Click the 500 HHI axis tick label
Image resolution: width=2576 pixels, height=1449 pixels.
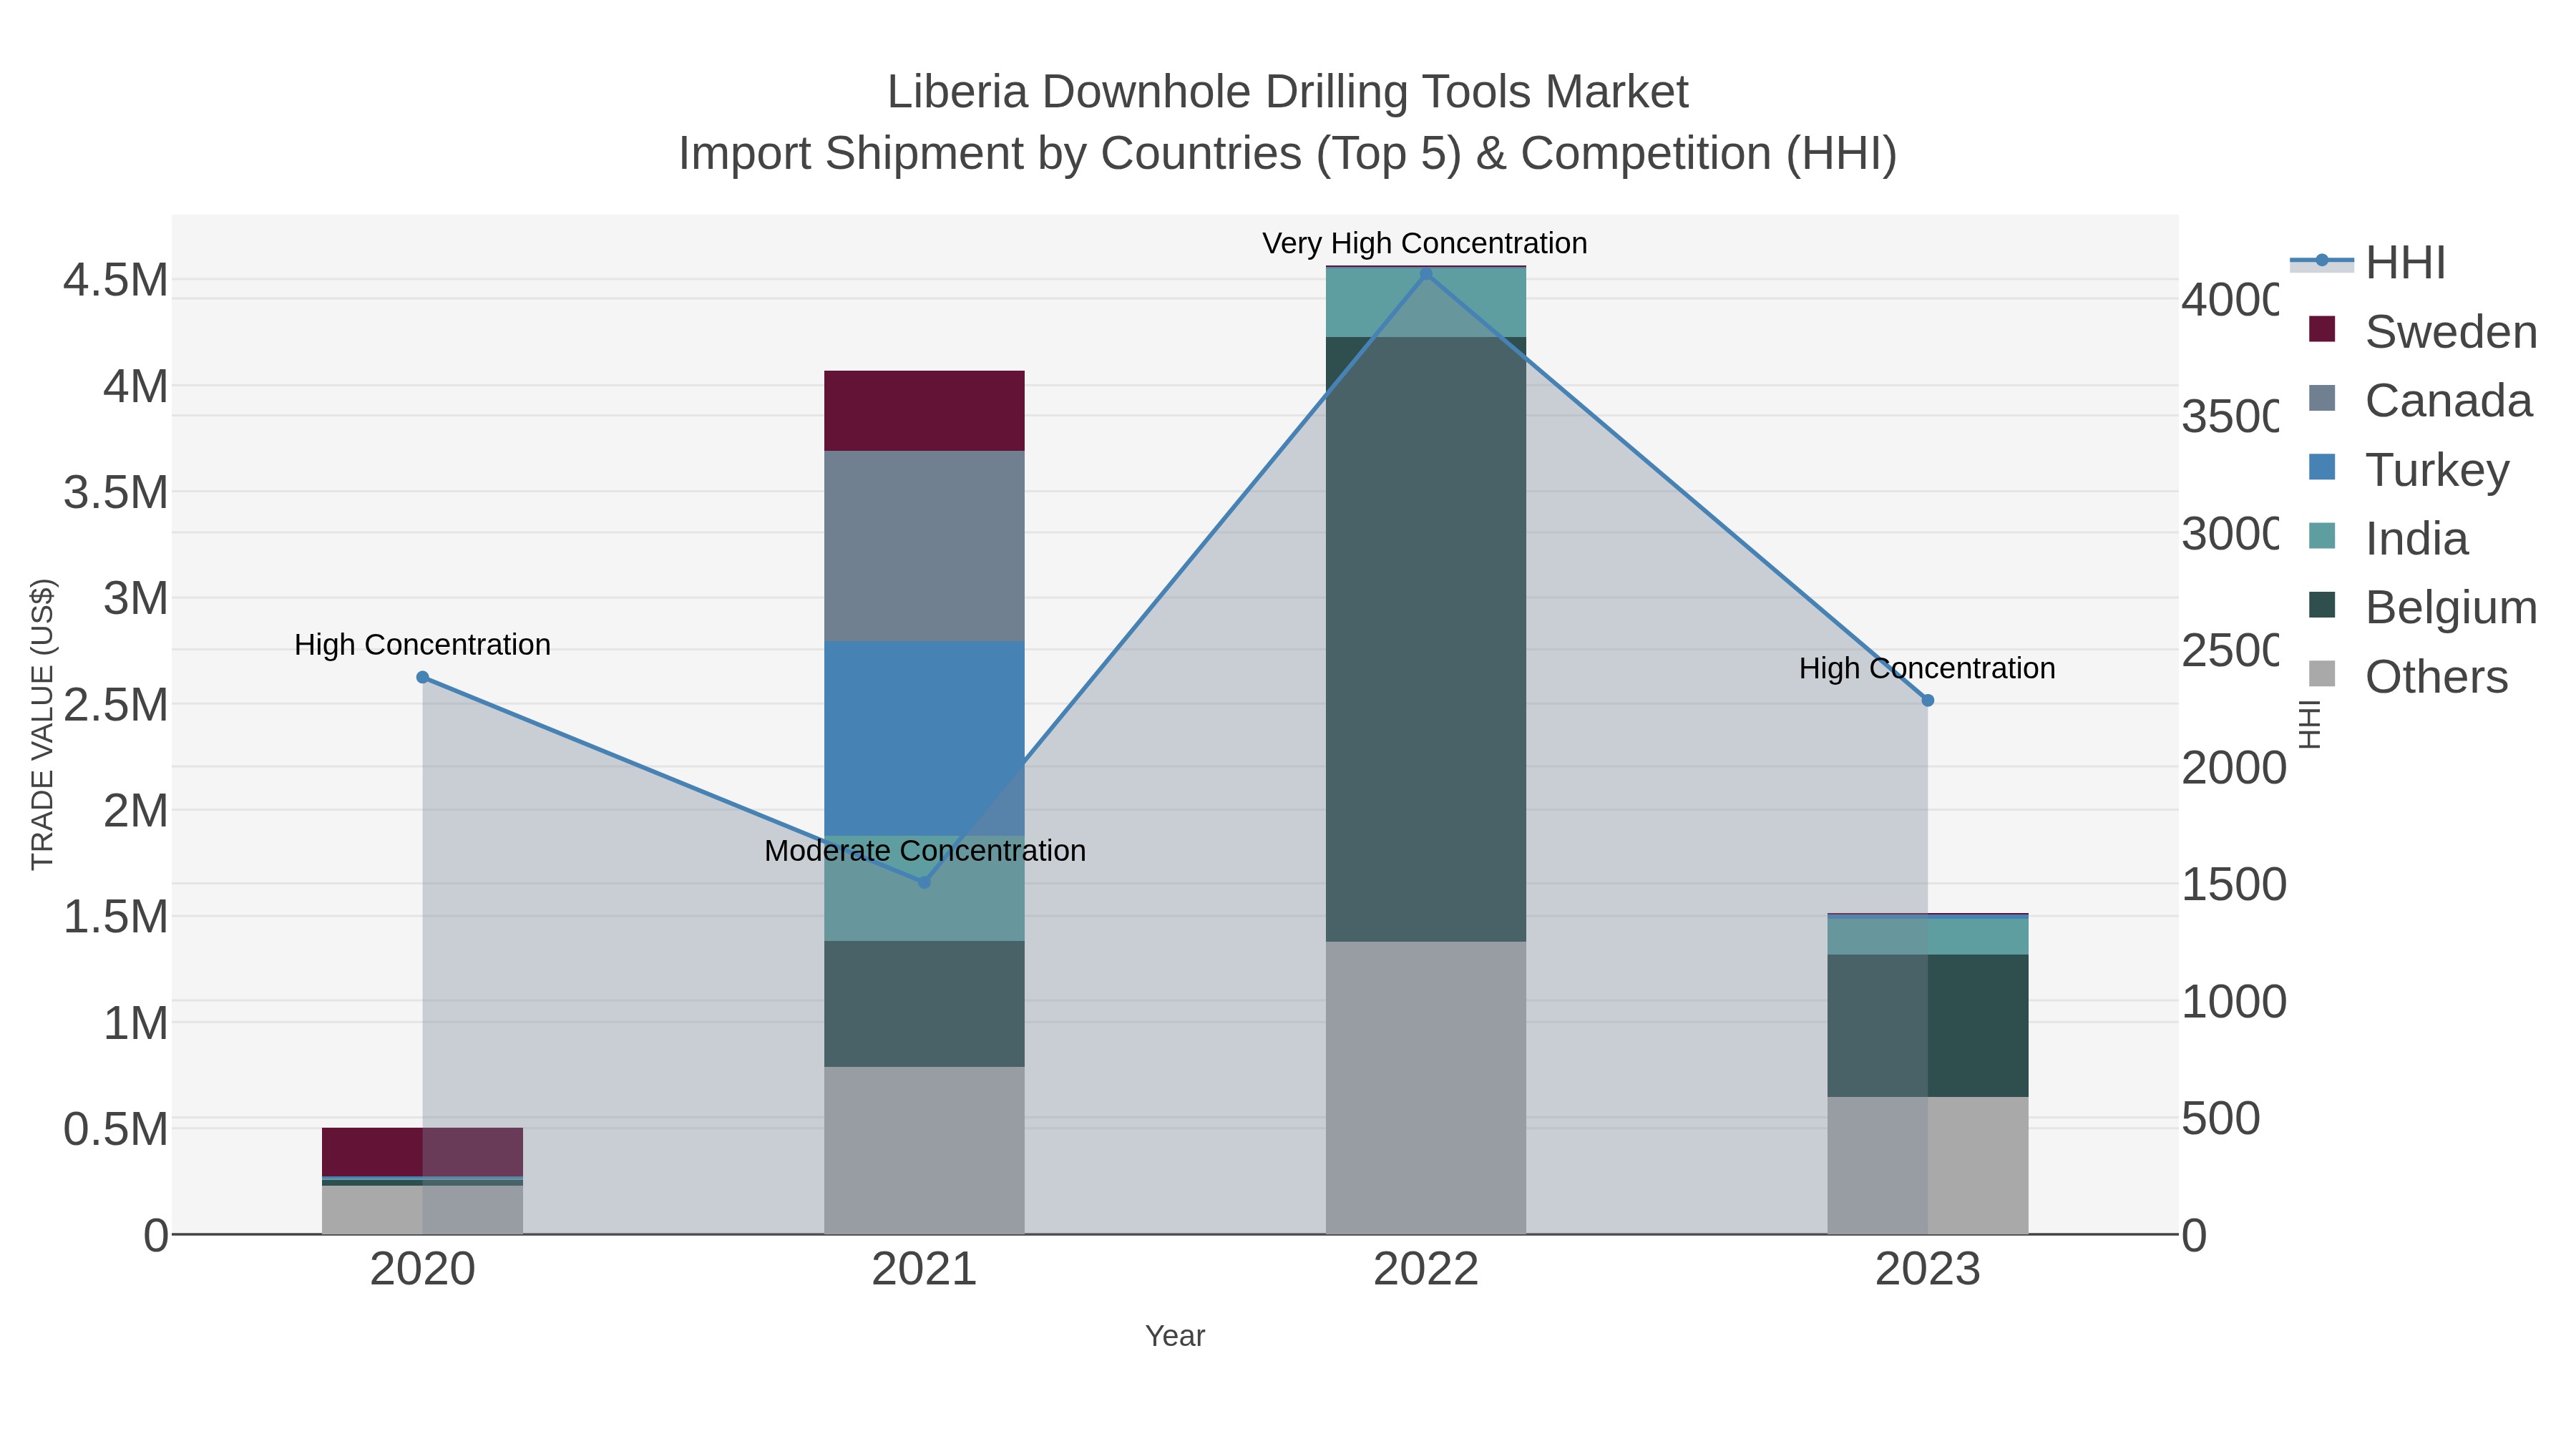tap(2221, 1118)
